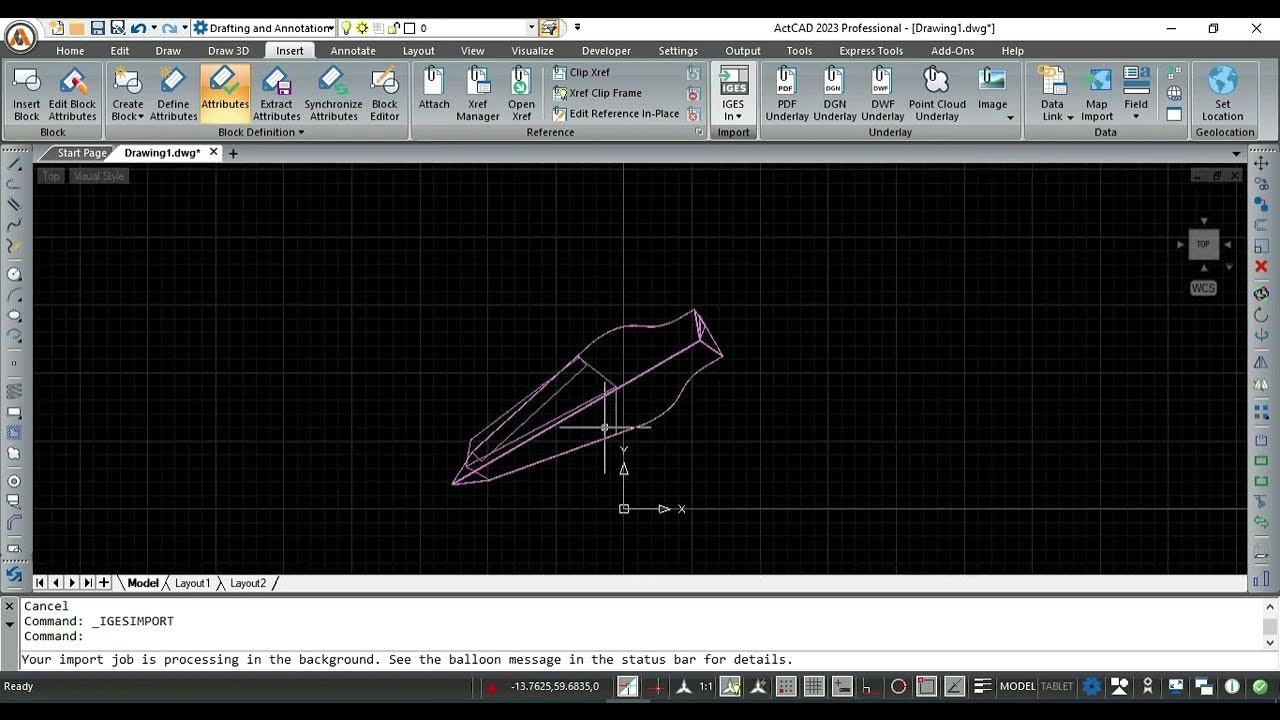Click Edit Reference In-Place button
Viewport: 1280px width, 720px height.
[616, 114]
